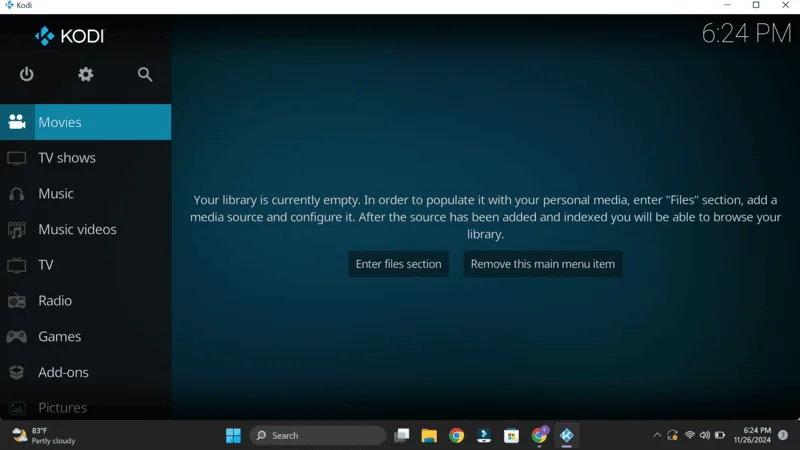The image size is (800, 450).
Task: Select the Pictures menu item
Action: pos(86,407)
